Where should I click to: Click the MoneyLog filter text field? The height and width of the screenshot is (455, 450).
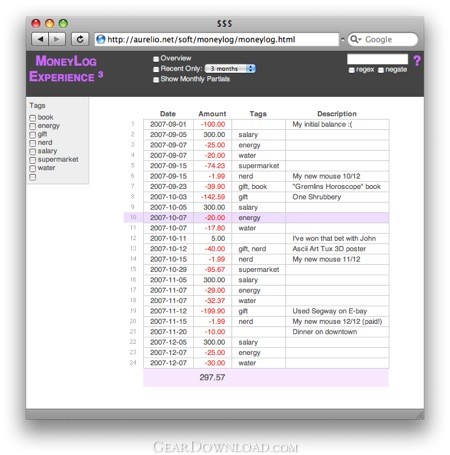(x=377, y=59)
